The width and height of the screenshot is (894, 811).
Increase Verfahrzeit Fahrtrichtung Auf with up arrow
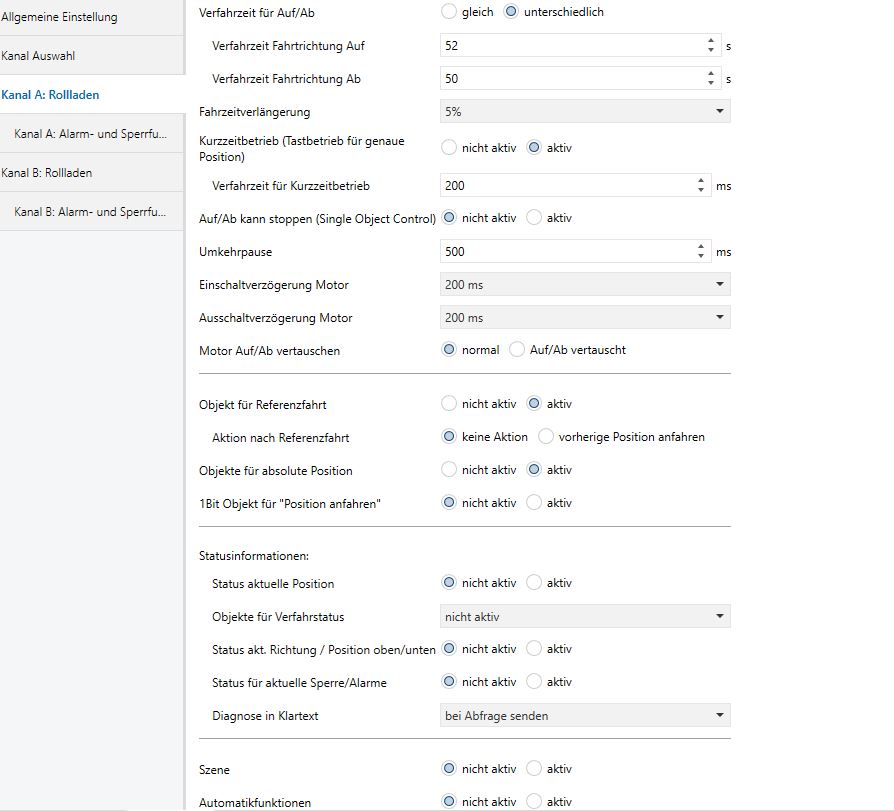pos(710,40)
